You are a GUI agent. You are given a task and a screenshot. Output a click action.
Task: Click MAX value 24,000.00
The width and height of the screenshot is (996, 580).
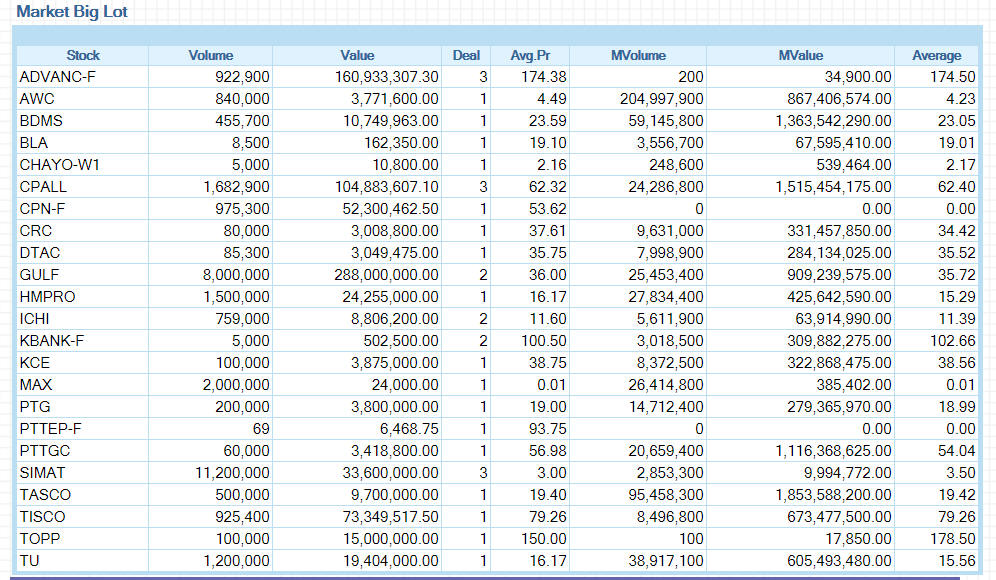tap(405, 385)
